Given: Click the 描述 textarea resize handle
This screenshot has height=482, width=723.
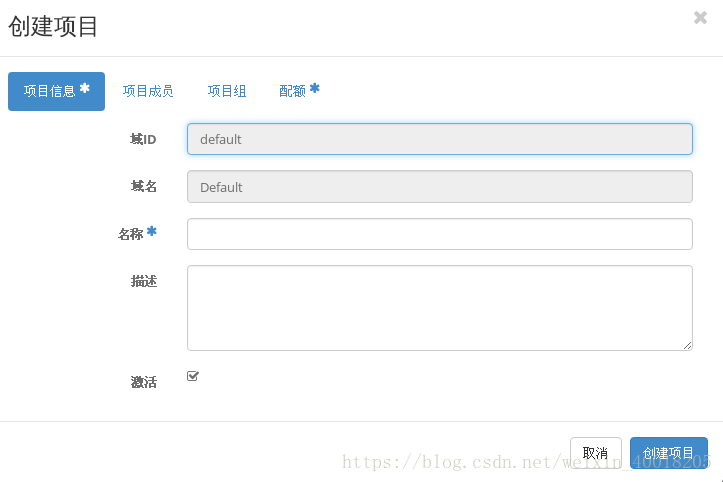Looking at the screenshot, I should [687, 345].
